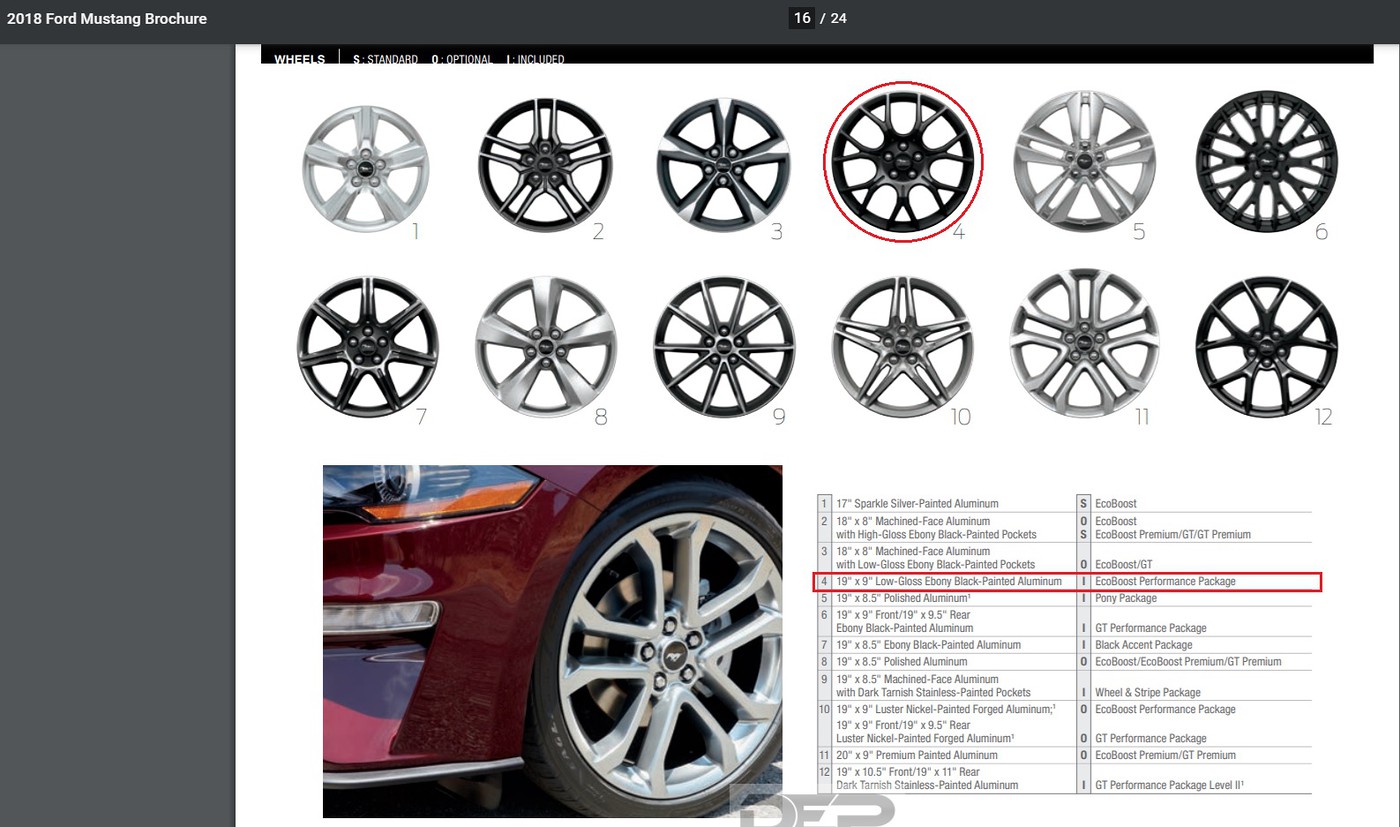Click the polished wheel number 8

(x=546, y=346)
